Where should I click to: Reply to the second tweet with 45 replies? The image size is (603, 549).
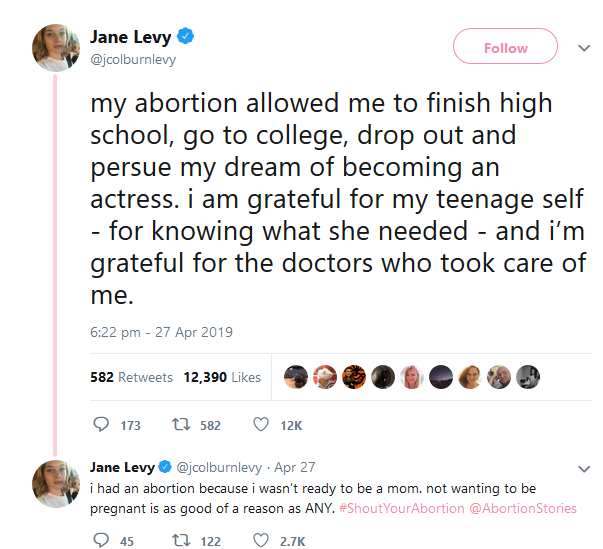tap(101, 541)
